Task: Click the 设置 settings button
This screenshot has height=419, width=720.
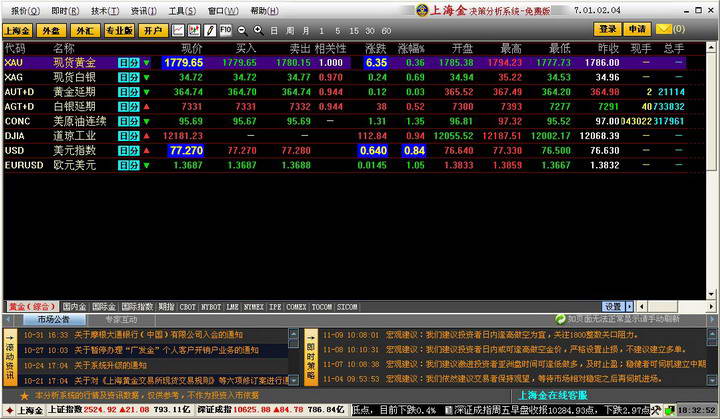Action: 613,306
